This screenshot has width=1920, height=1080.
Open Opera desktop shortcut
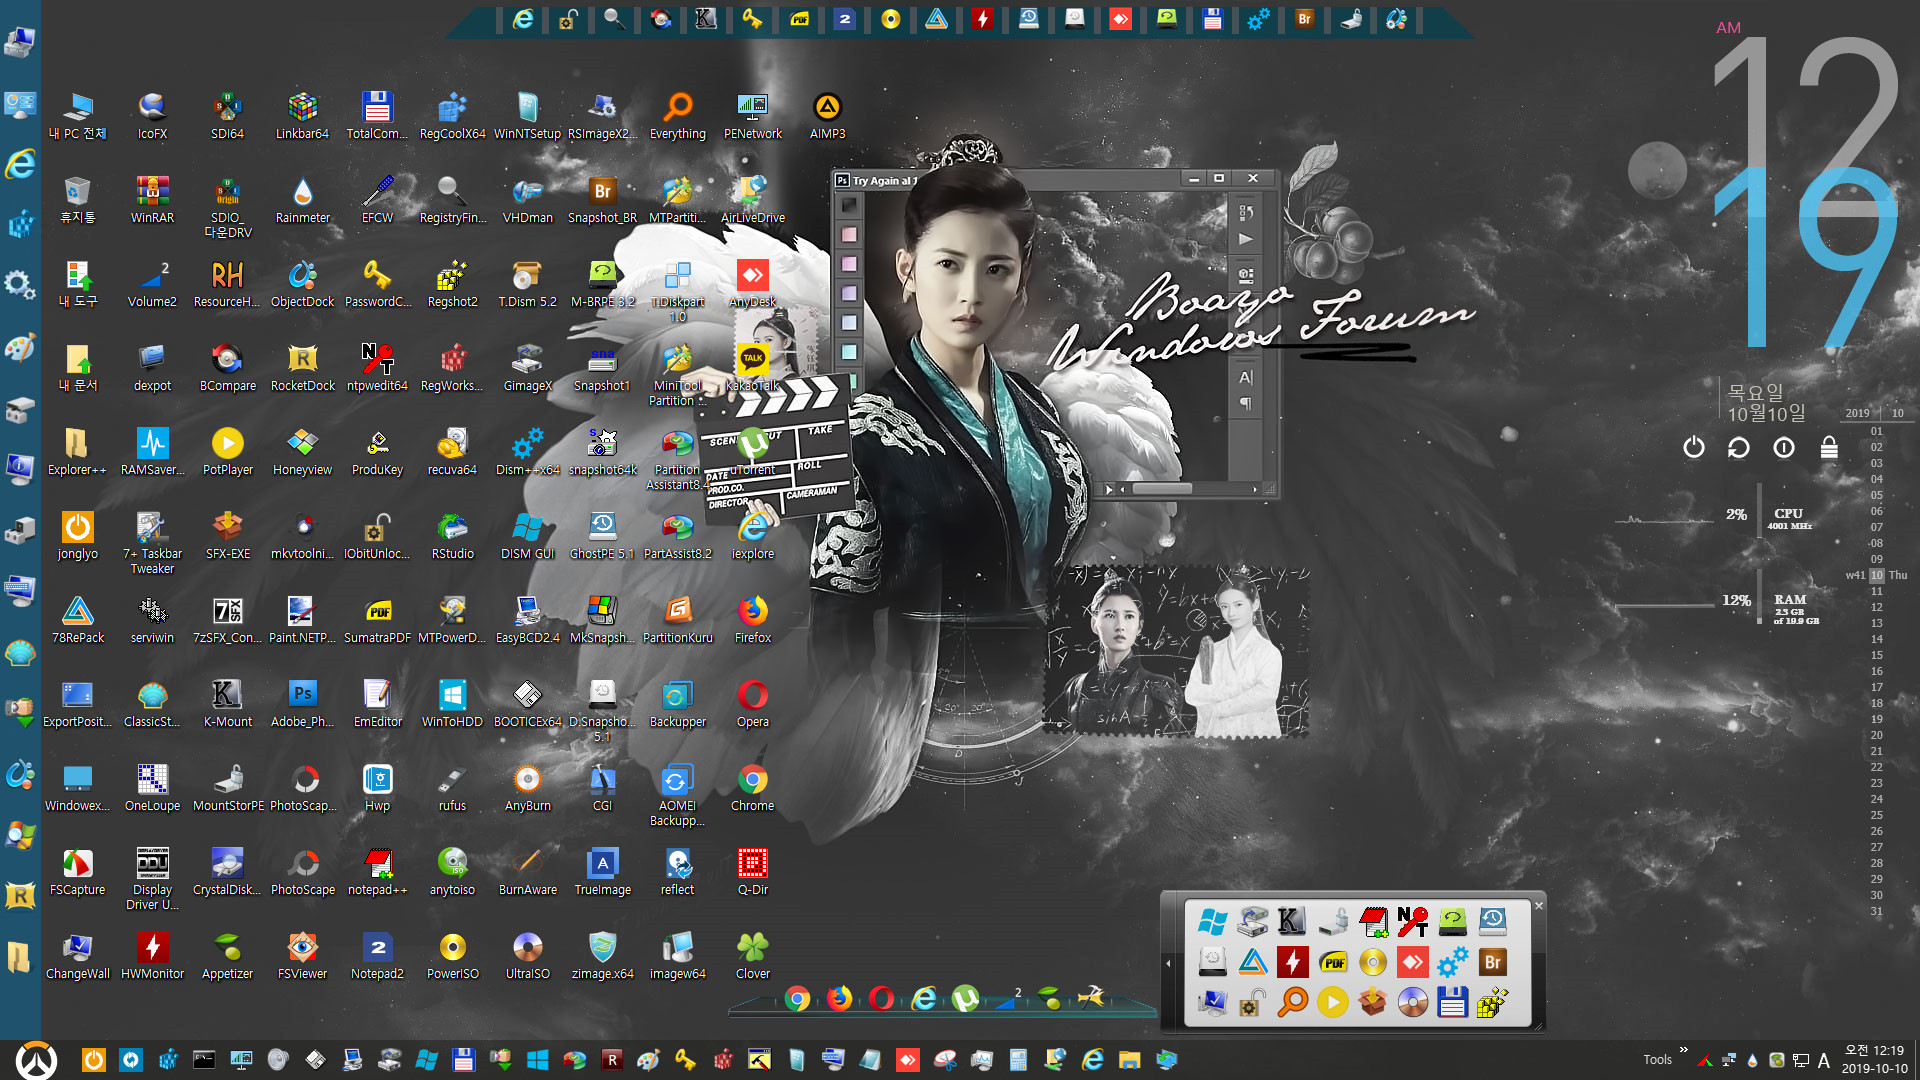click(752, 703)
